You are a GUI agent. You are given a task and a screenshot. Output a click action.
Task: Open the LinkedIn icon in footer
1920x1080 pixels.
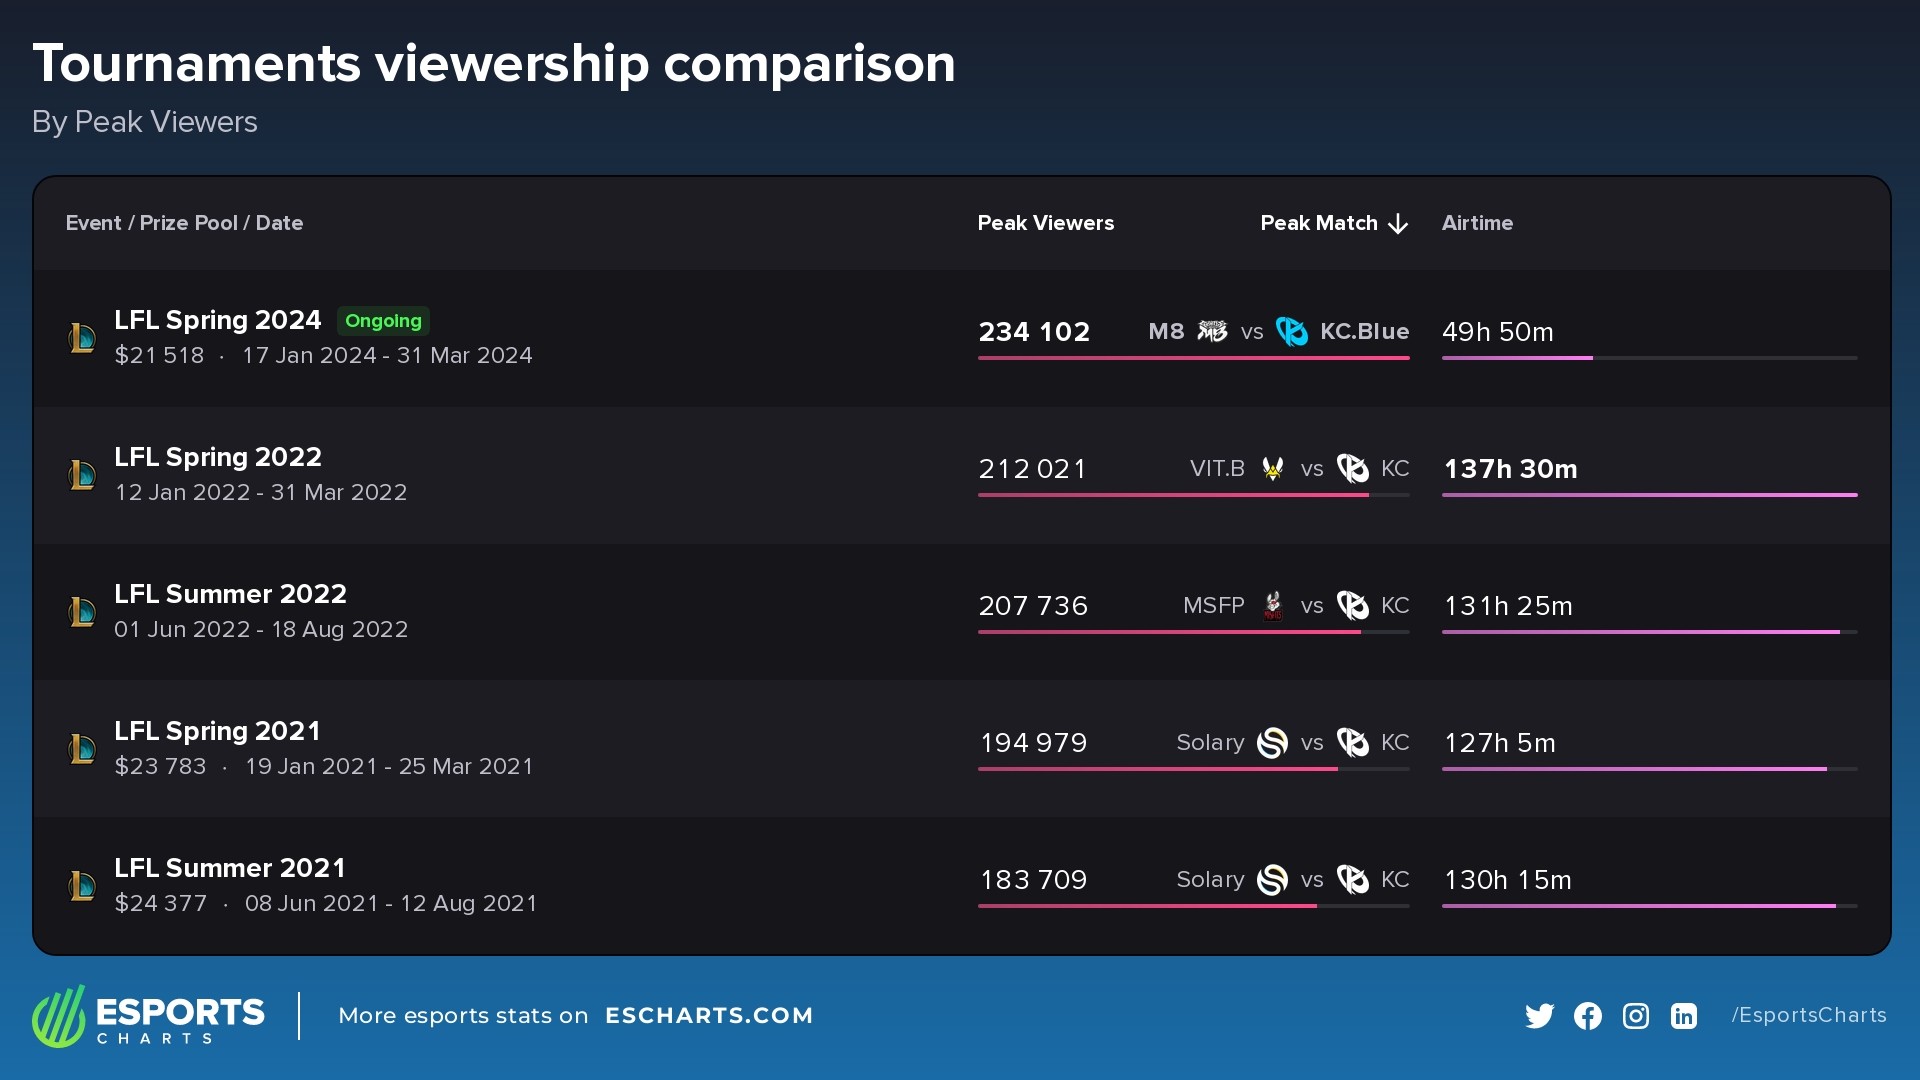pyautogui.click(x=1684, y=1016)
